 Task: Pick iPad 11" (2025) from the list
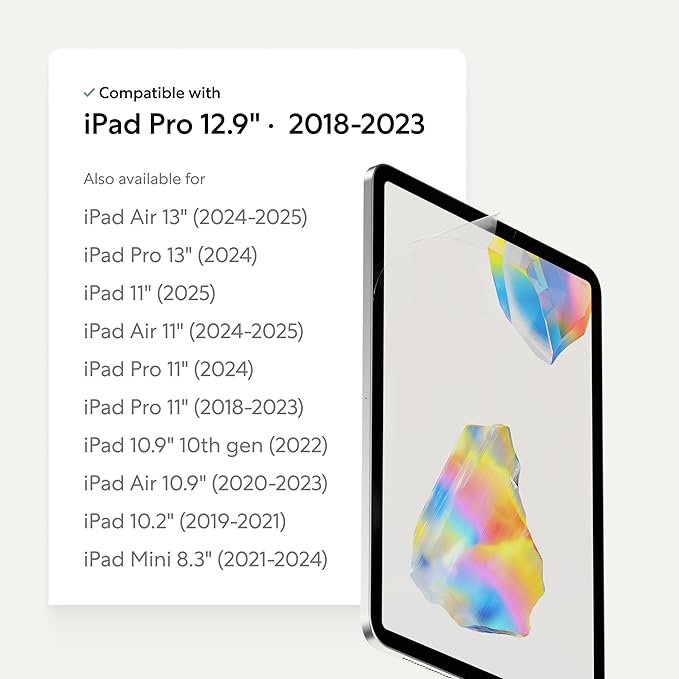(149, 293)
